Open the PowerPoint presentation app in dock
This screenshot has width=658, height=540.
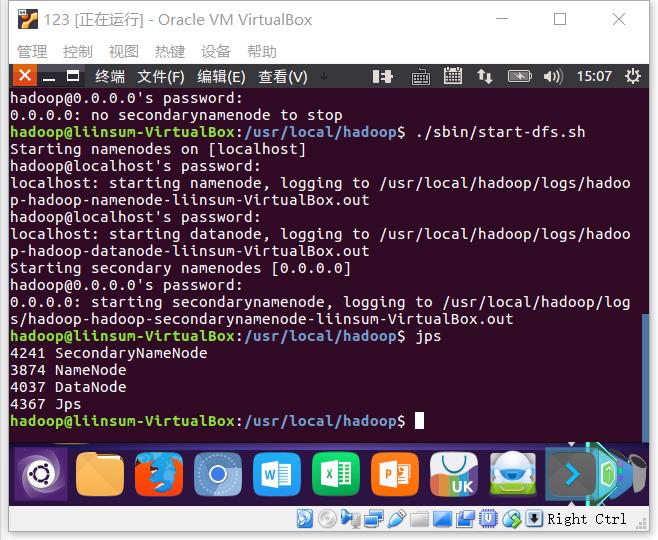tap(395, 475)
